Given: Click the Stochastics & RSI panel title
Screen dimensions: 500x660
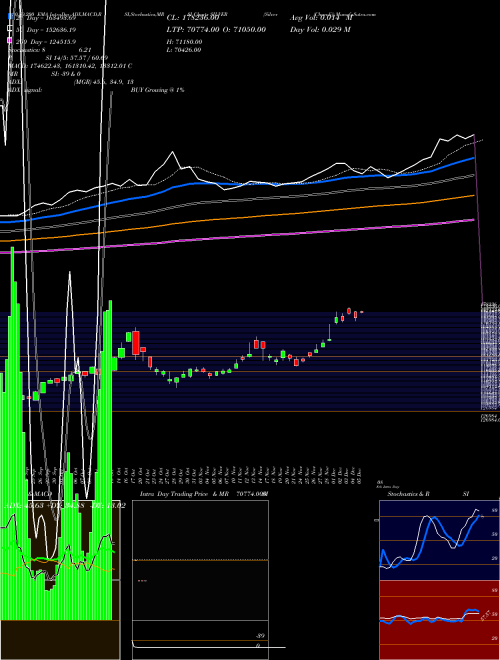Looking at the screenshot, I should [x=428, y=494].
